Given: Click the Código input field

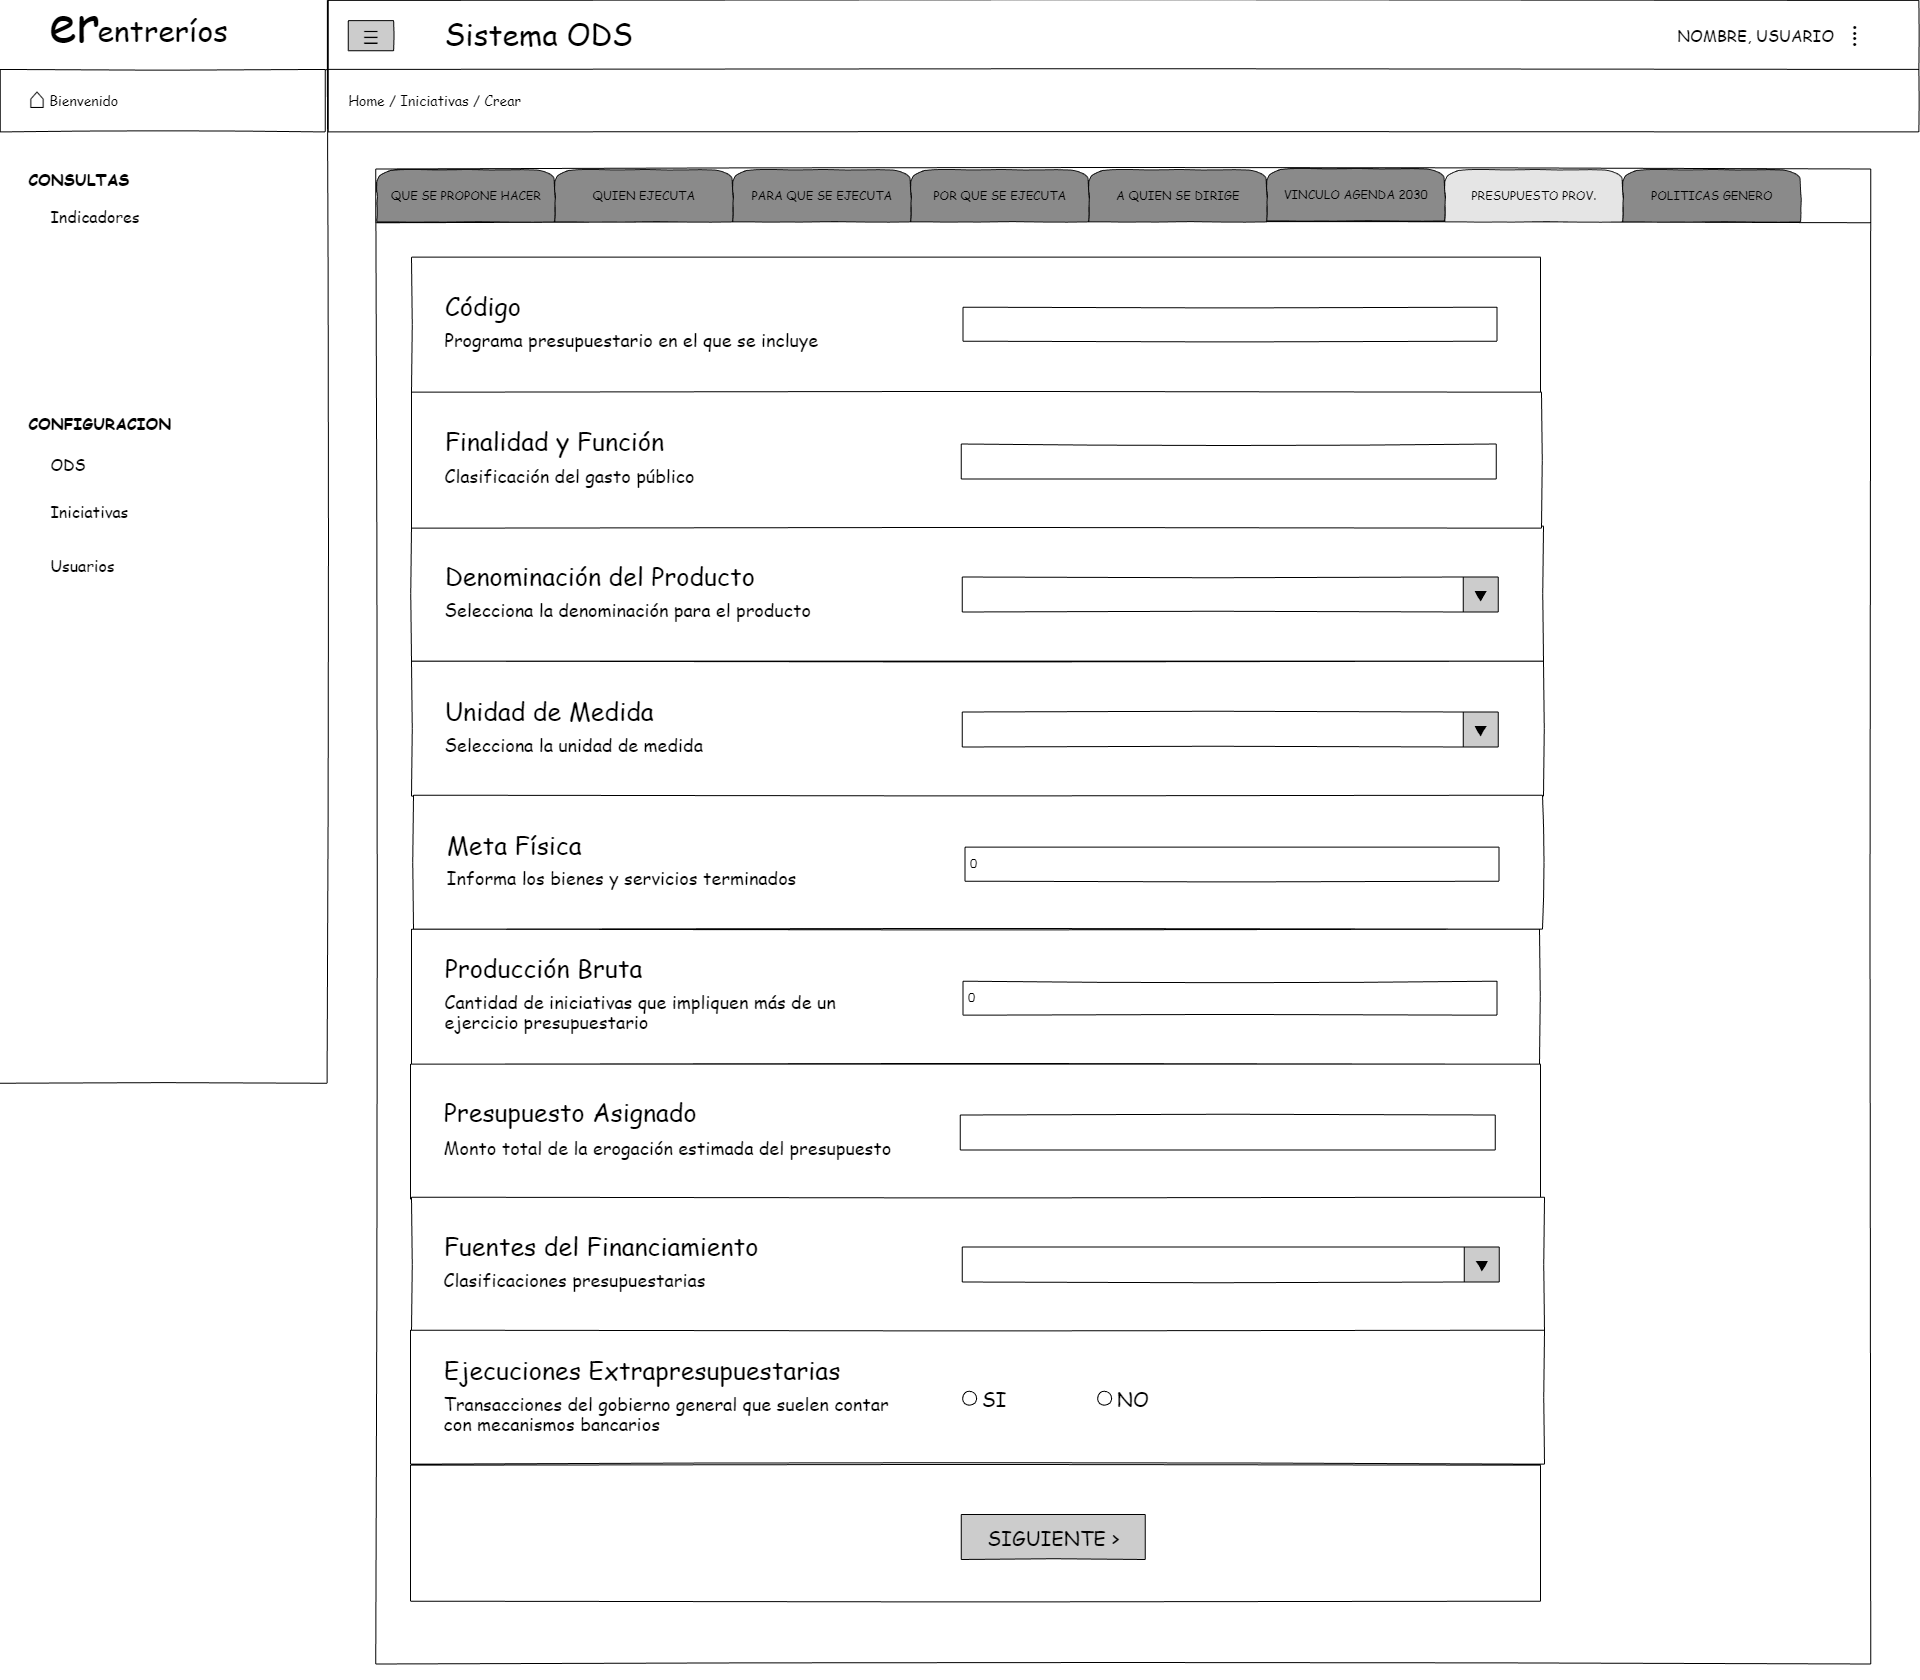Looking at the screenshot, I should [x=1229, y=325].
